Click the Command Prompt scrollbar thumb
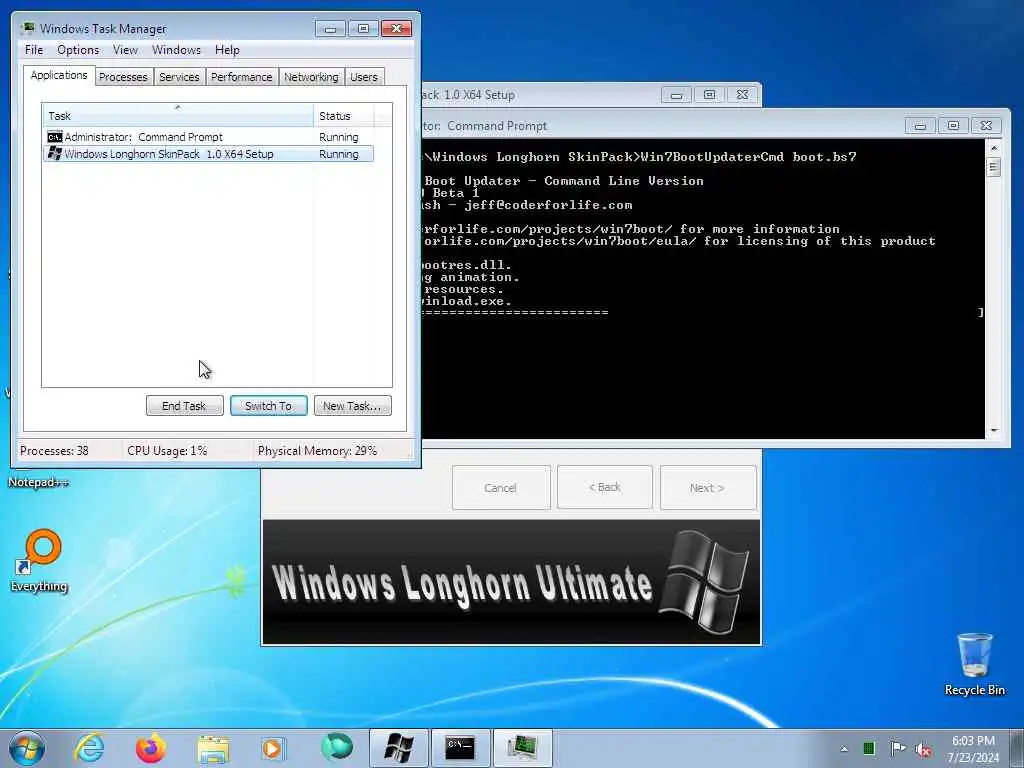 (994, 167)
